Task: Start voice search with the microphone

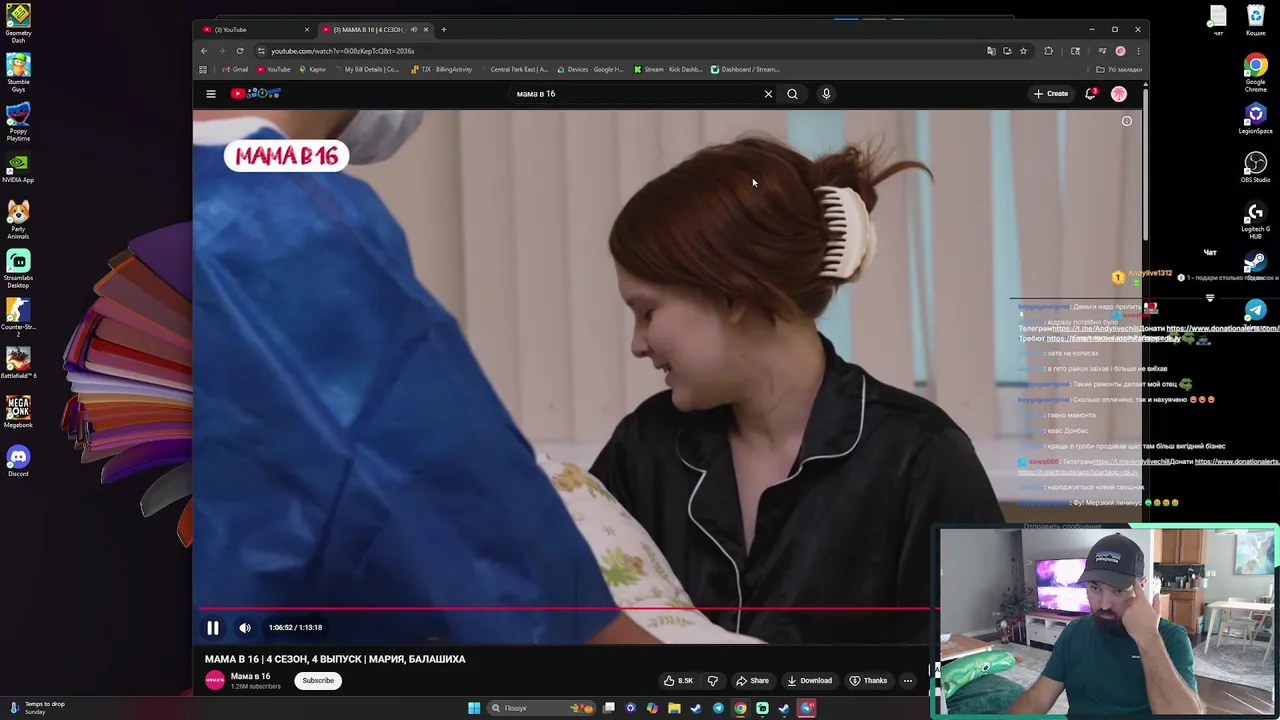Action: [826, 94]
